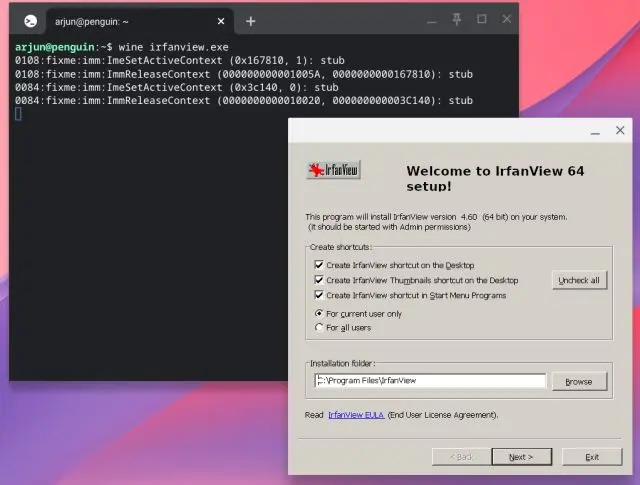Click the terminal cursor on the empty prompt line
The height and width of the screenshot is (485, 640).
(x=18, y=114)
